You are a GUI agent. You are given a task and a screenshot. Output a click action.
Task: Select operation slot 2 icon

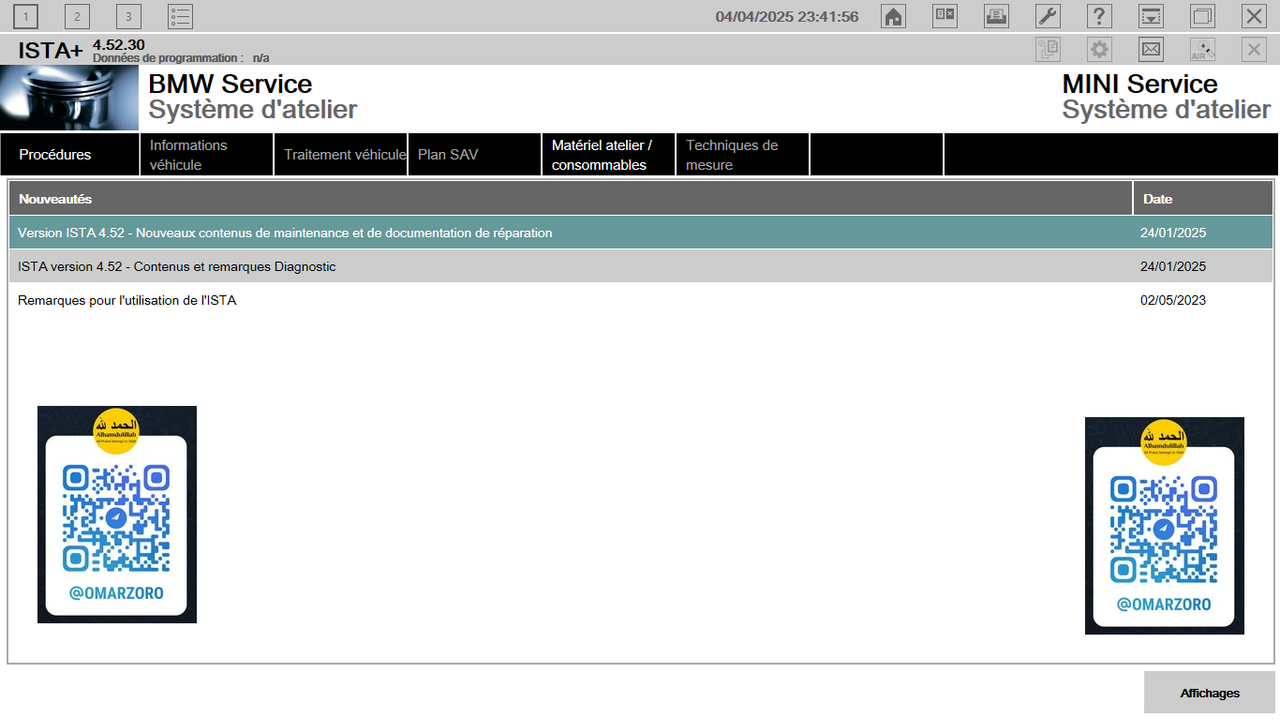(77, 16)
